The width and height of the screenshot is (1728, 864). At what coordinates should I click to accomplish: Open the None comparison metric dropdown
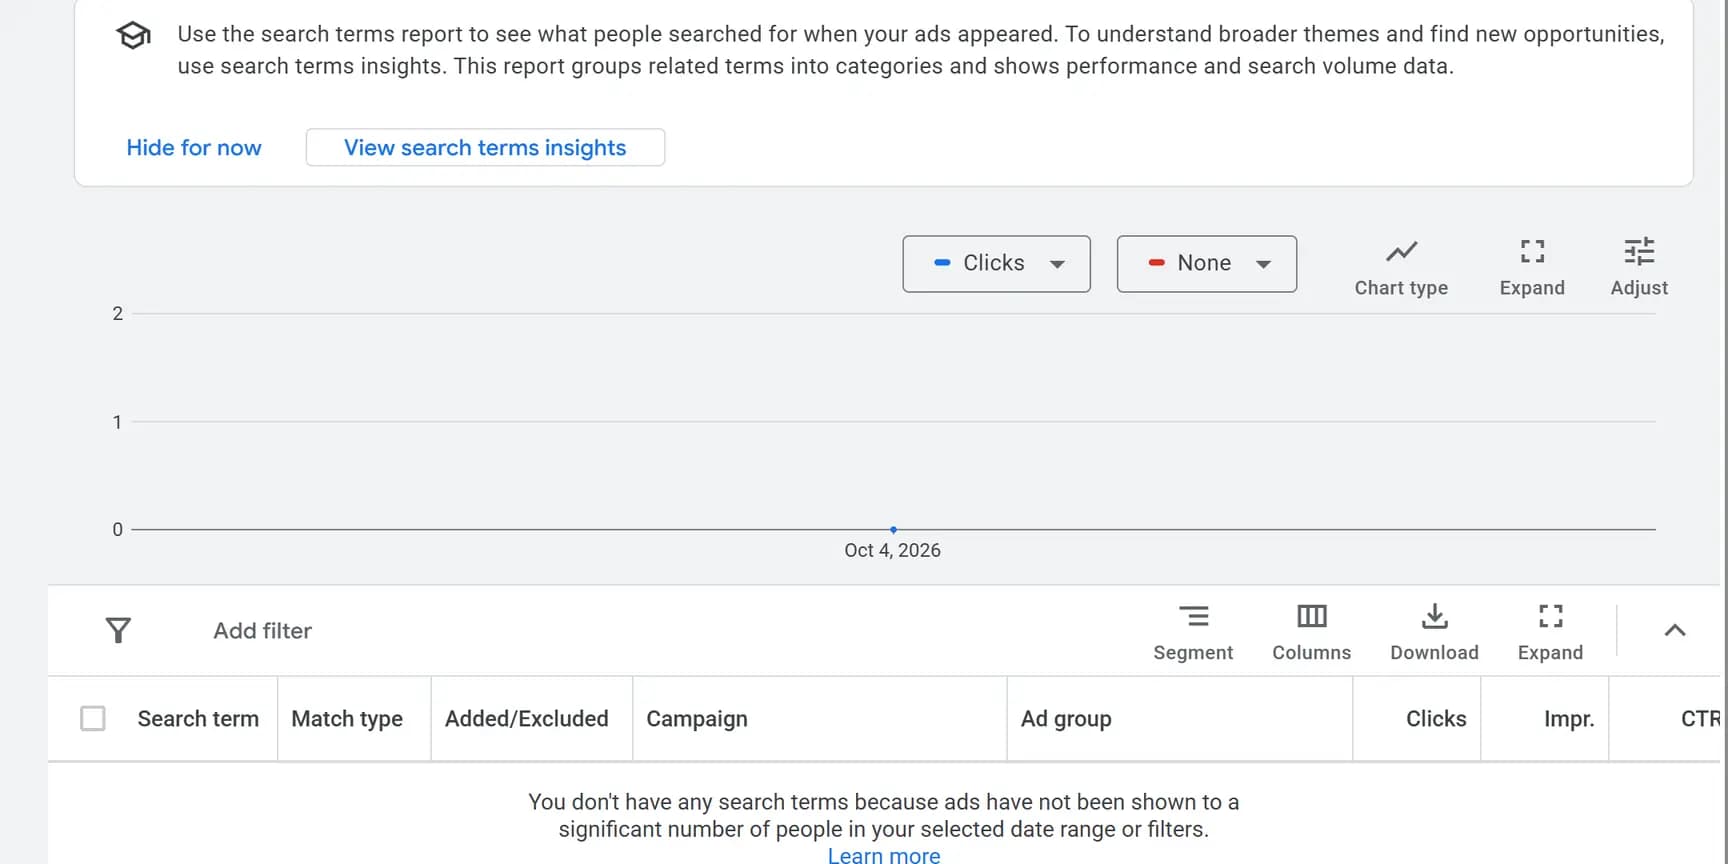coord(1207,264)
